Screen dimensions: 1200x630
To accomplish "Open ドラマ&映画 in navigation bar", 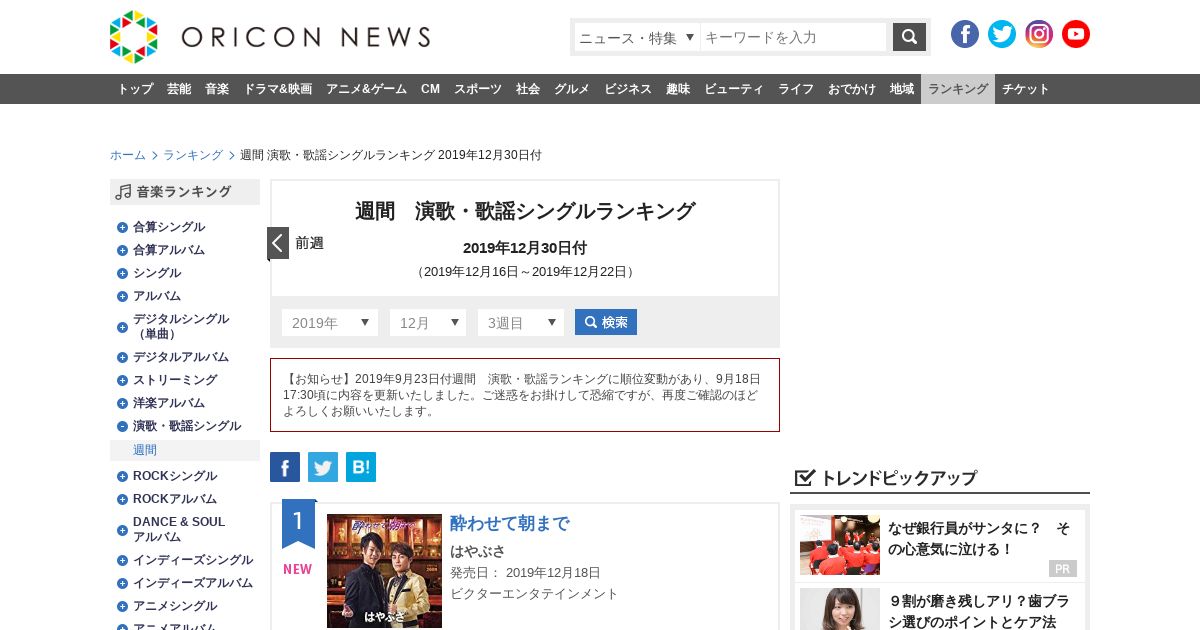I will [277, 89].
